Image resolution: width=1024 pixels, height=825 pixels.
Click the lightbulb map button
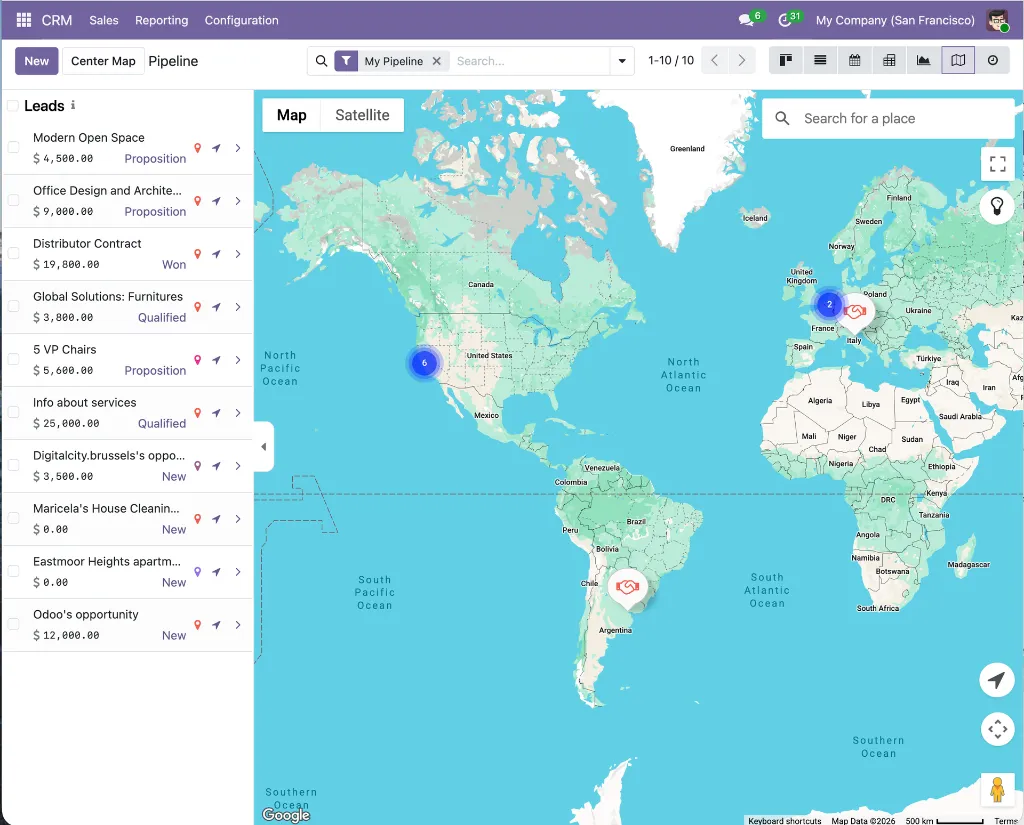pyautogui.click(x=997, y=206)
